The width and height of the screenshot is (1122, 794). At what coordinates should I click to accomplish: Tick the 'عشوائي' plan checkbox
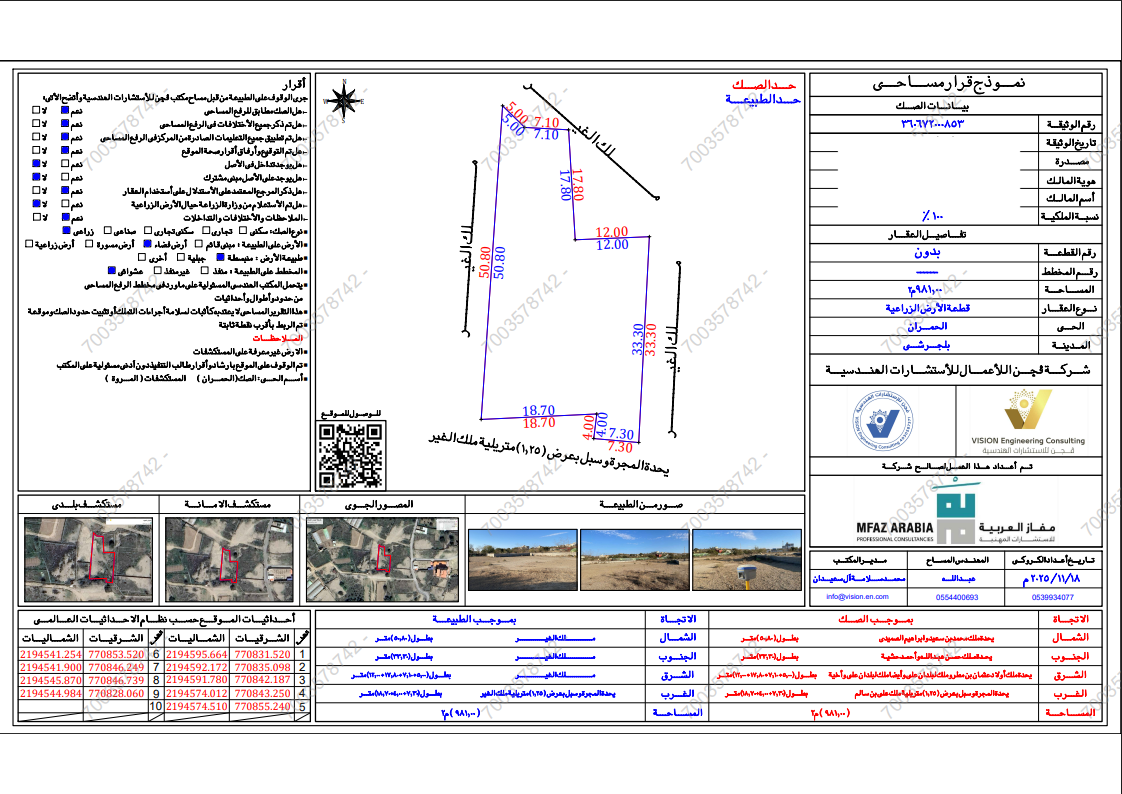112,271
